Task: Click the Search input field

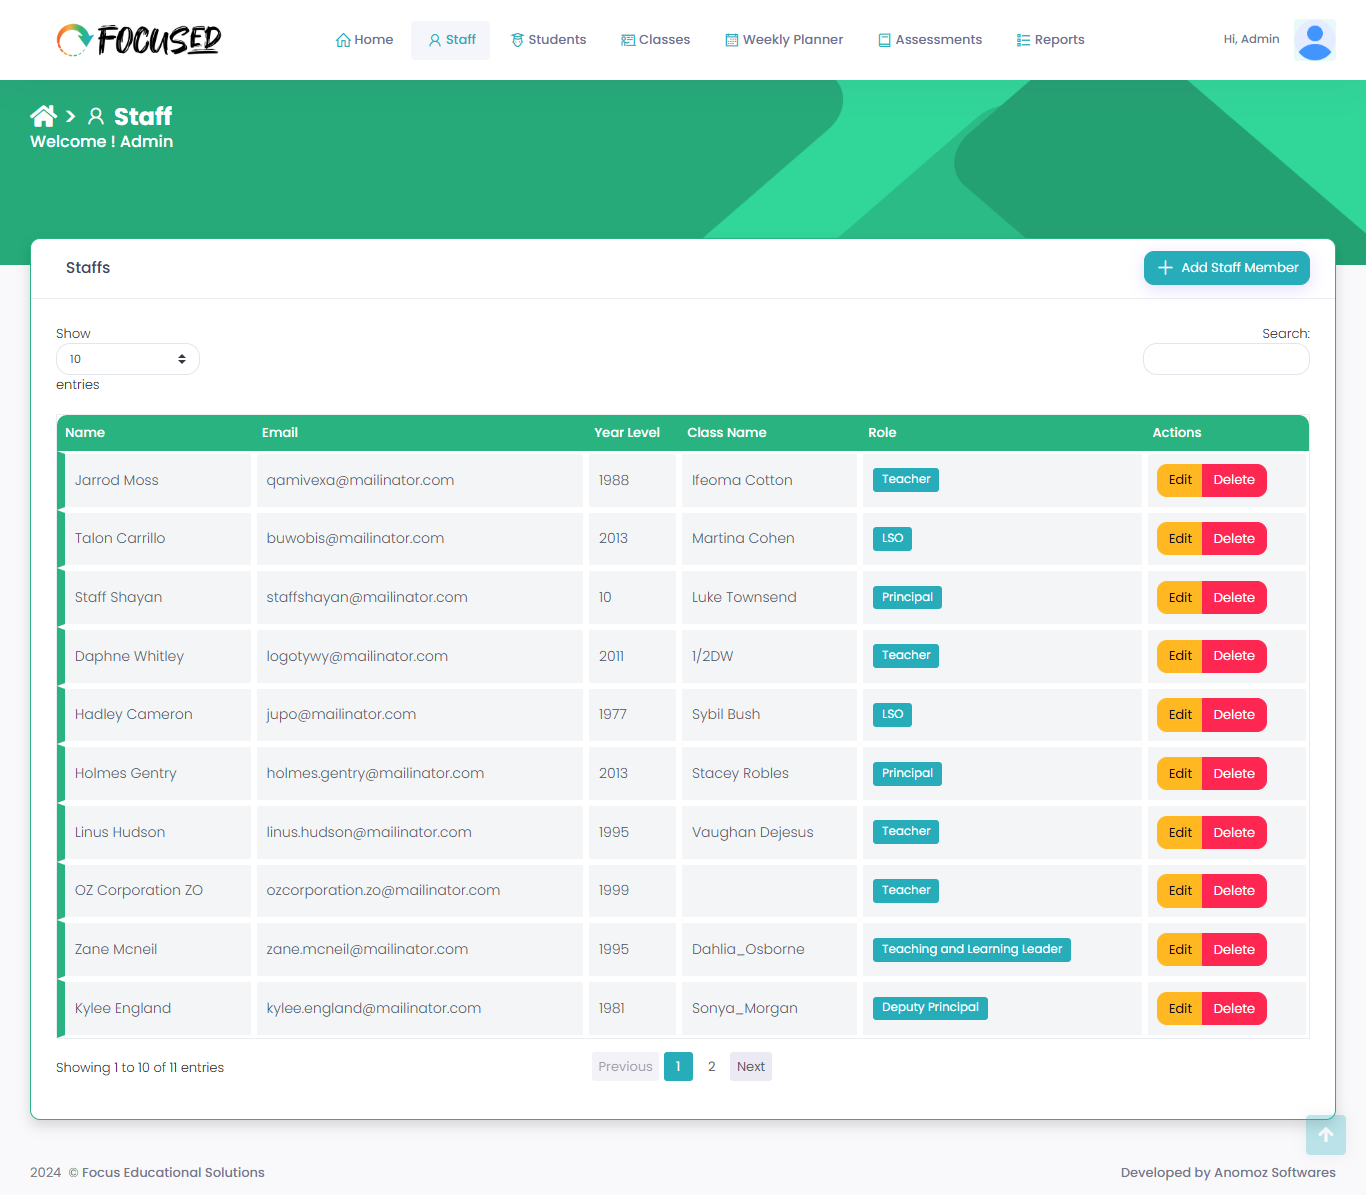Action: [x=1225, y=360]
